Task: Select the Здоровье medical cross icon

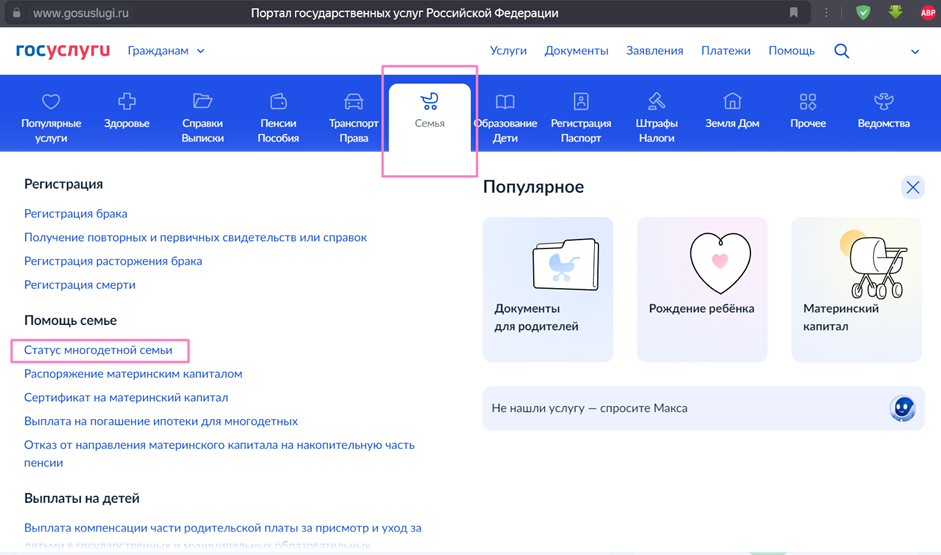Action: tap(127, 101)
